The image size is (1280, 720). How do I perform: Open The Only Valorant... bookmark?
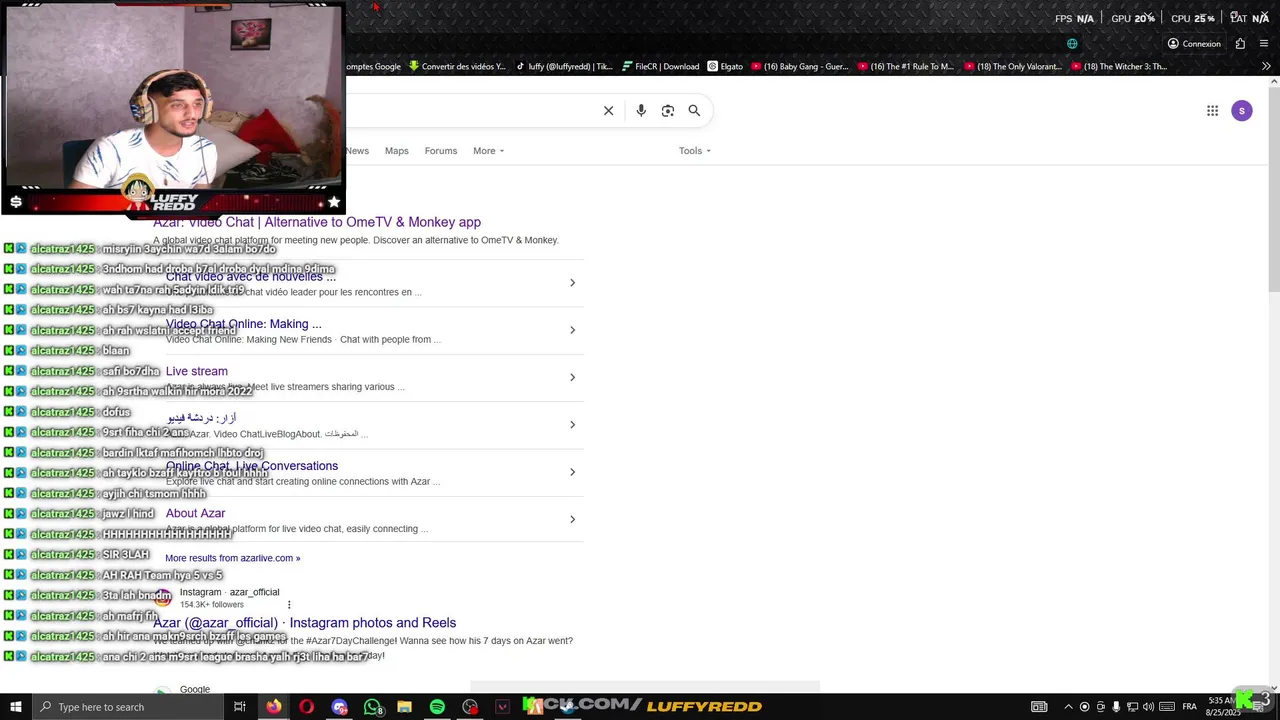point(1013,67)
